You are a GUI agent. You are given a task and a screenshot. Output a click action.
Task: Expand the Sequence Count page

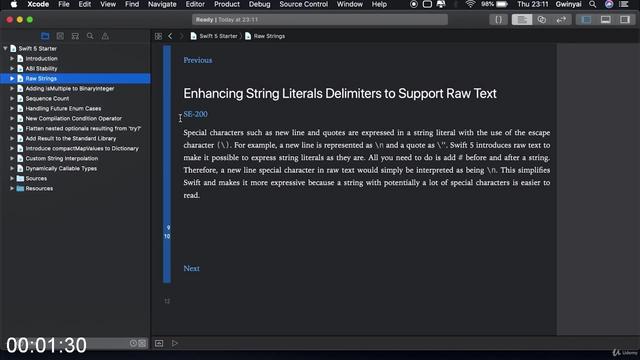tap(12, 98)
